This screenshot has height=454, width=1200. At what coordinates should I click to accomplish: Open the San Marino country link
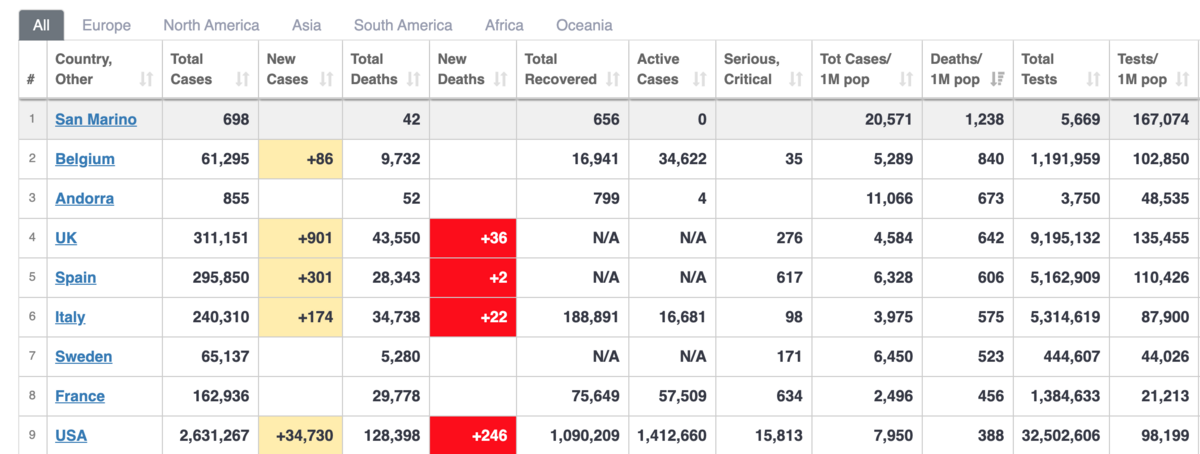(95, 119)
